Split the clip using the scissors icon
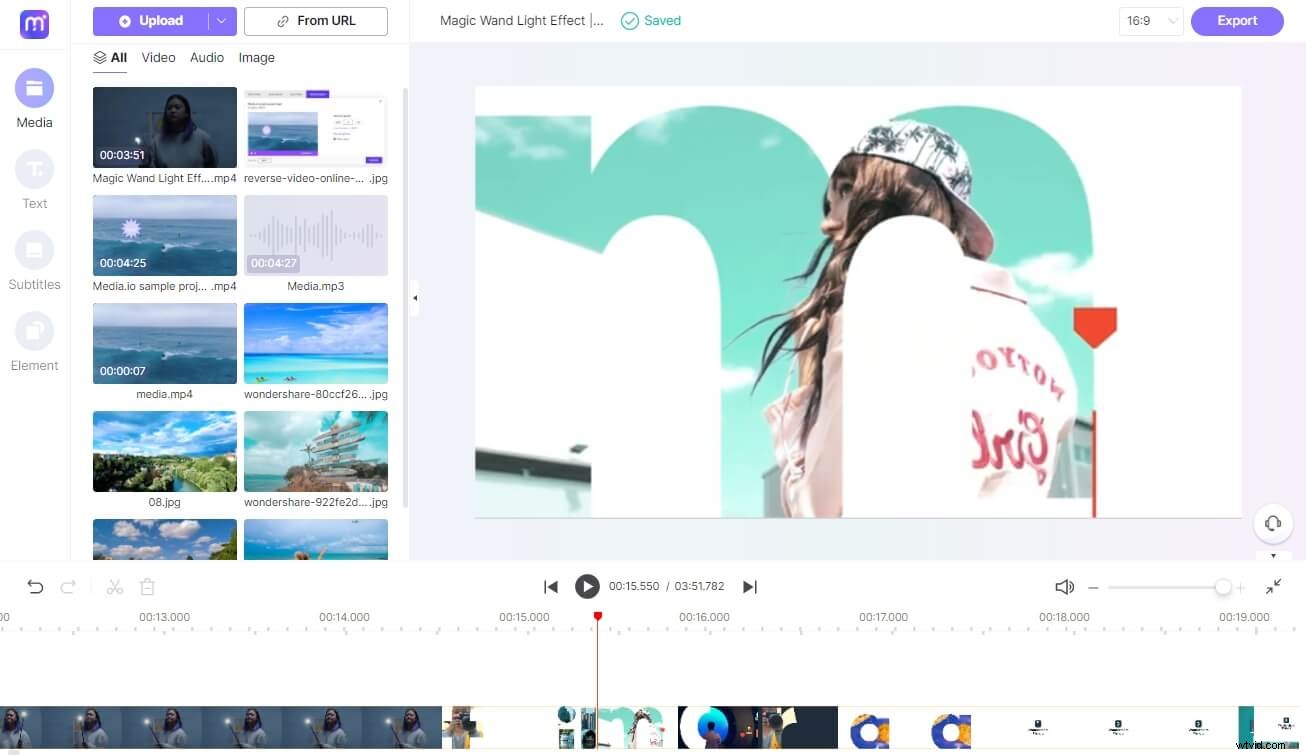This screenshot has height=755, width=1306. click(x=113, y=587)
